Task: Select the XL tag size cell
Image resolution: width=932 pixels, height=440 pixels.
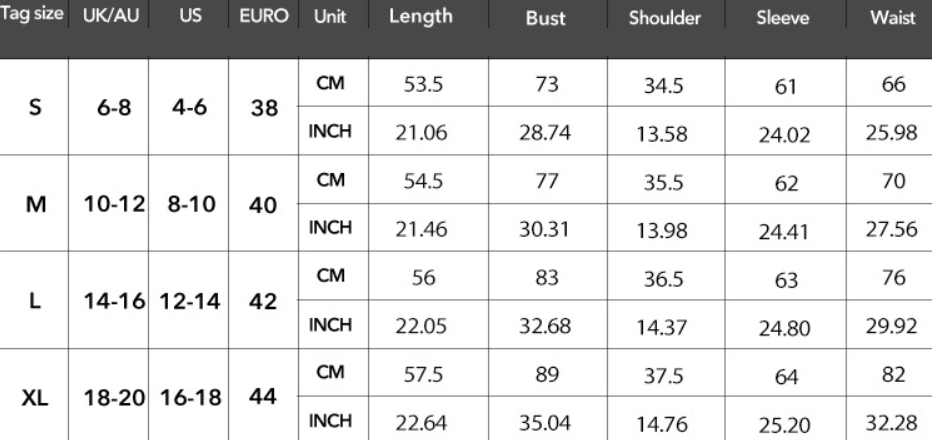Action: [35, 398]
